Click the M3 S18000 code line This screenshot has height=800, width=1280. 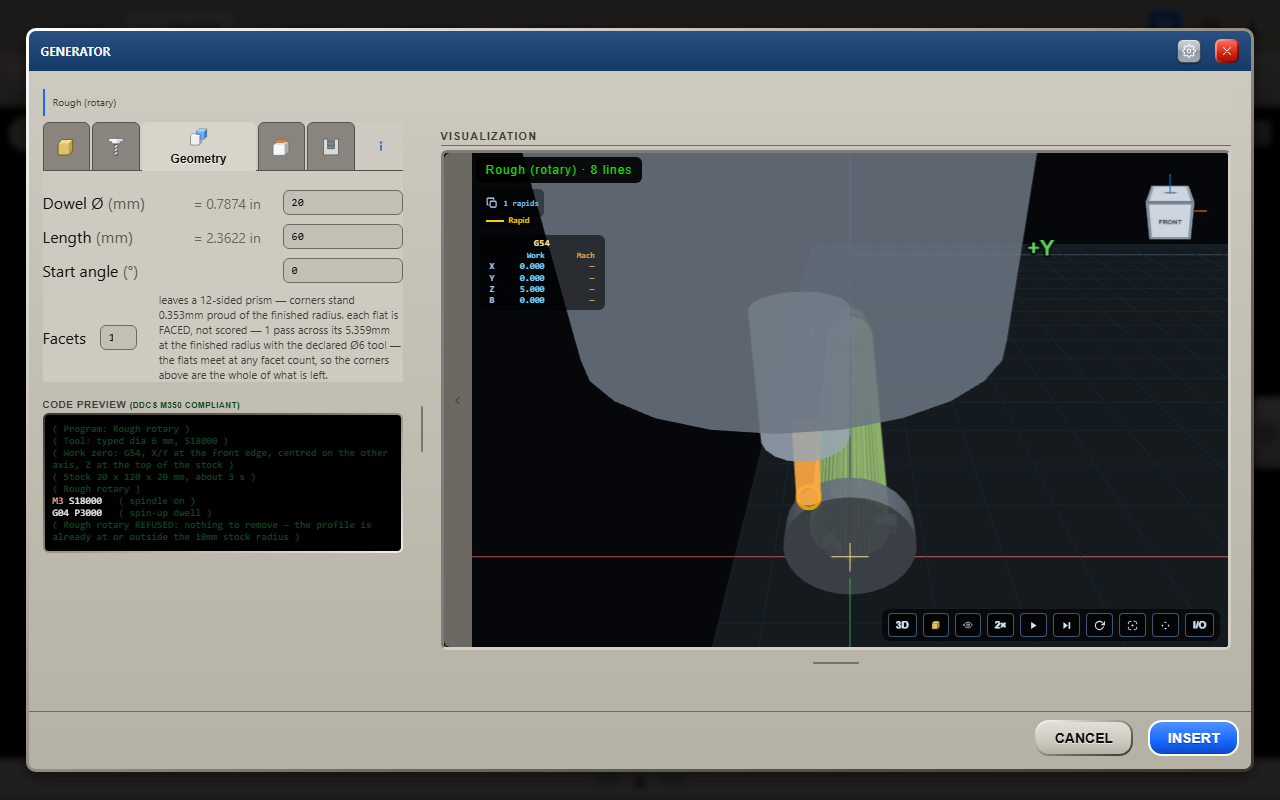[x=123, y=500]
